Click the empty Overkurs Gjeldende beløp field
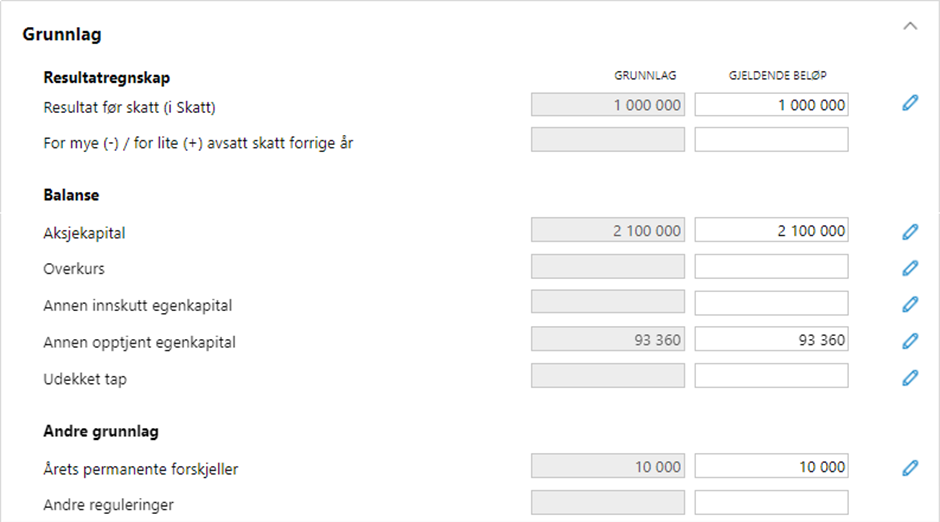Viewport: 940px width, 522px height. click(x=772, y=267)
